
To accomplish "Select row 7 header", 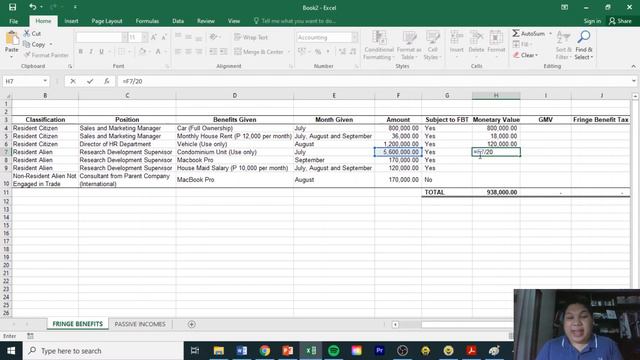I will click(x=6, y=152).
